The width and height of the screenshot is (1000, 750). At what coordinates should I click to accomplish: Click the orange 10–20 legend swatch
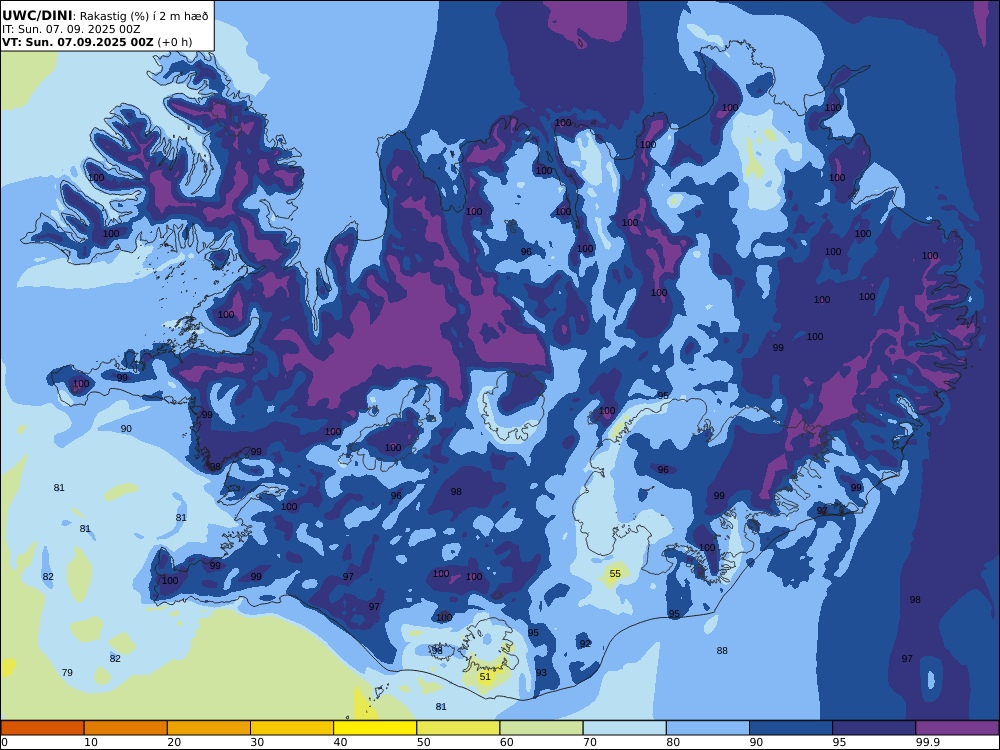click(126, 728)
